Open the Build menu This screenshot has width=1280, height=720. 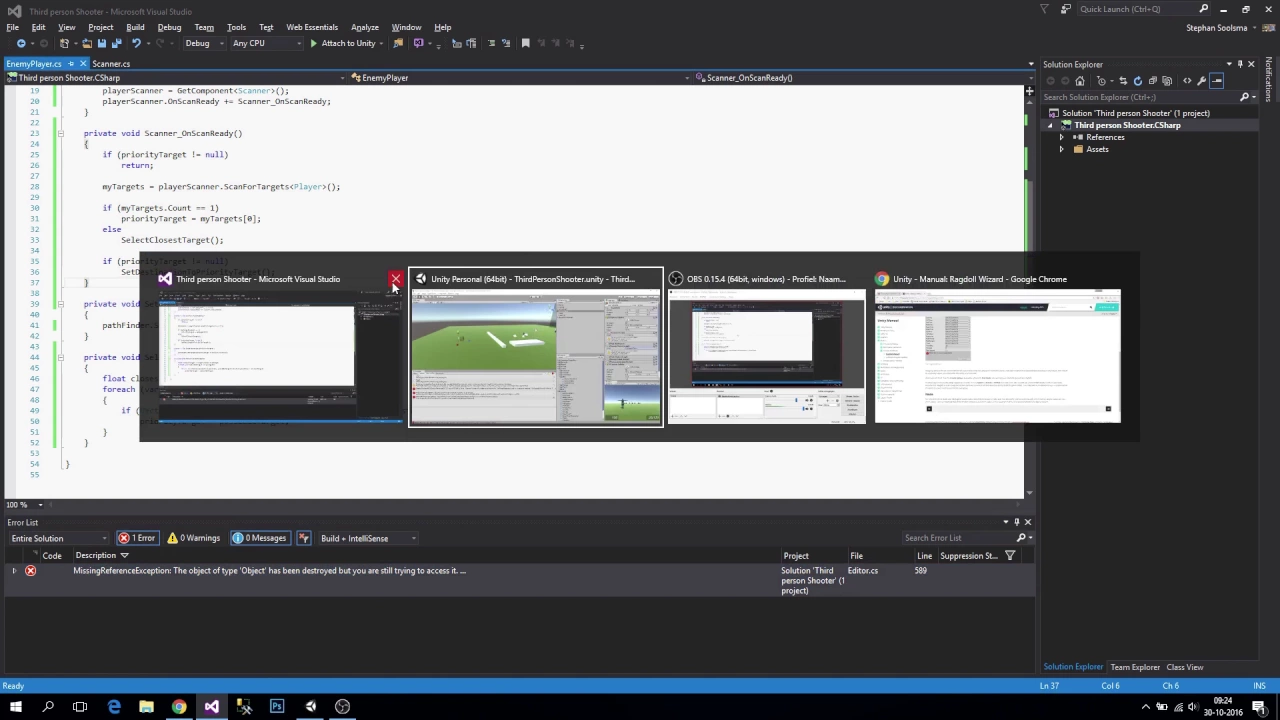[x=135, y=27]
